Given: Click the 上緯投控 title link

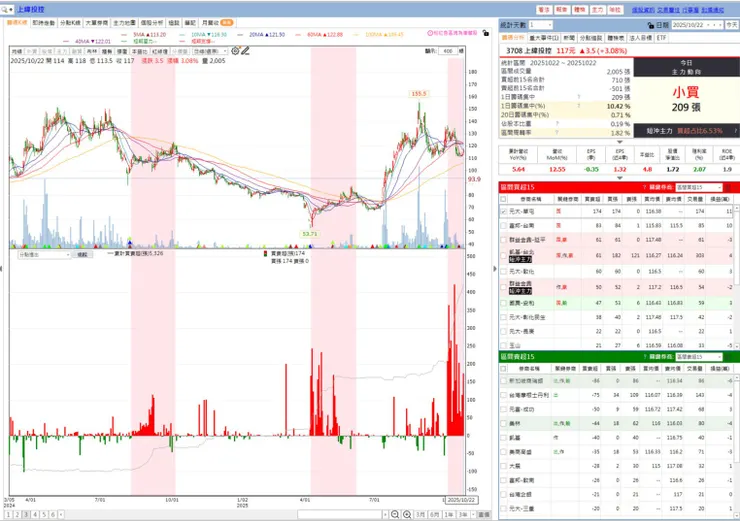Looking at the screenshot, I should click(31, 9).
